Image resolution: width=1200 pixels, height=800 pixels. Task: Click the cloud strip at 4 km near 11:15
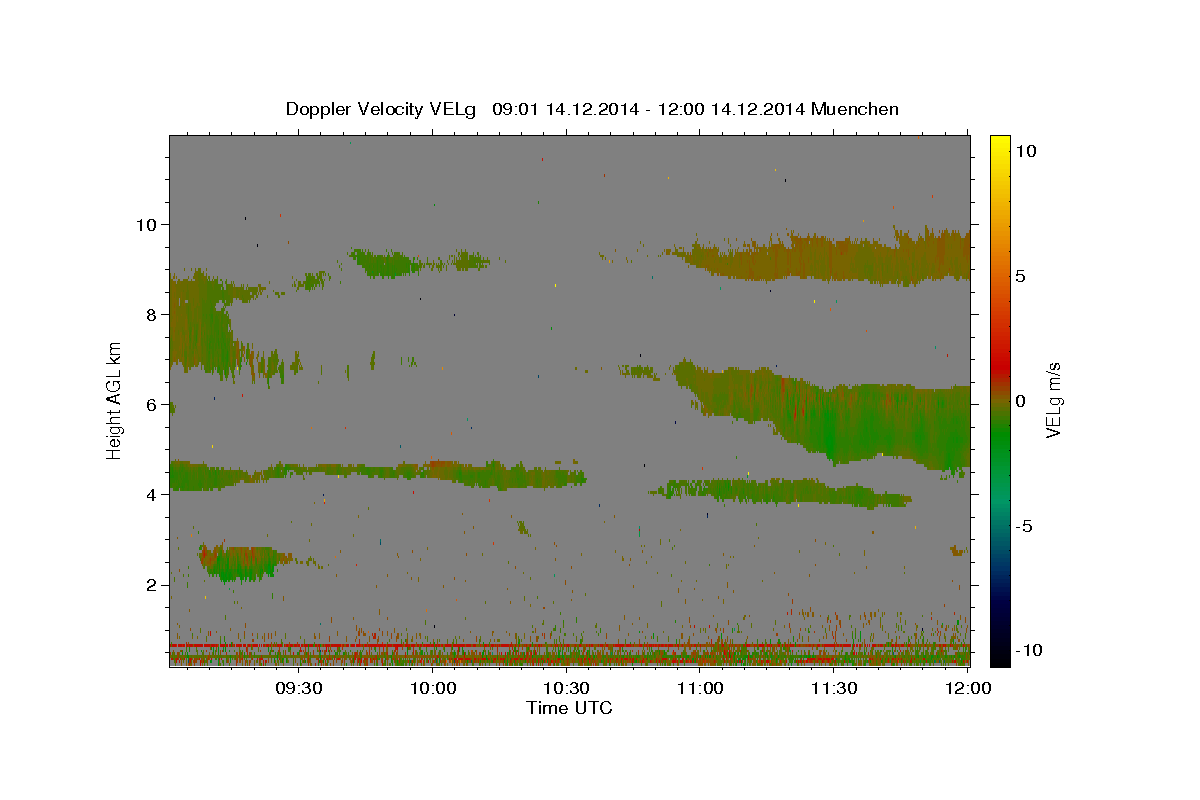(780, 491)
